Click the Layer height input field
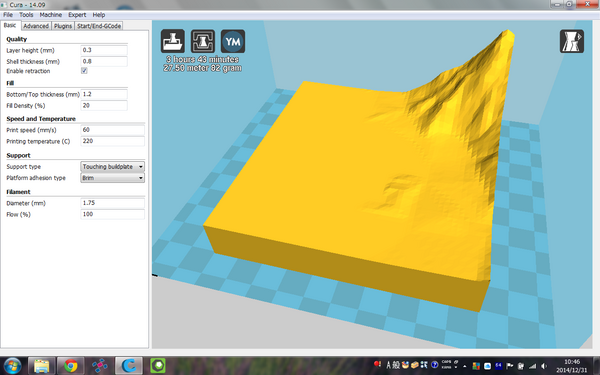The width and height of the screenshot is (600, 375). point(104,50)
